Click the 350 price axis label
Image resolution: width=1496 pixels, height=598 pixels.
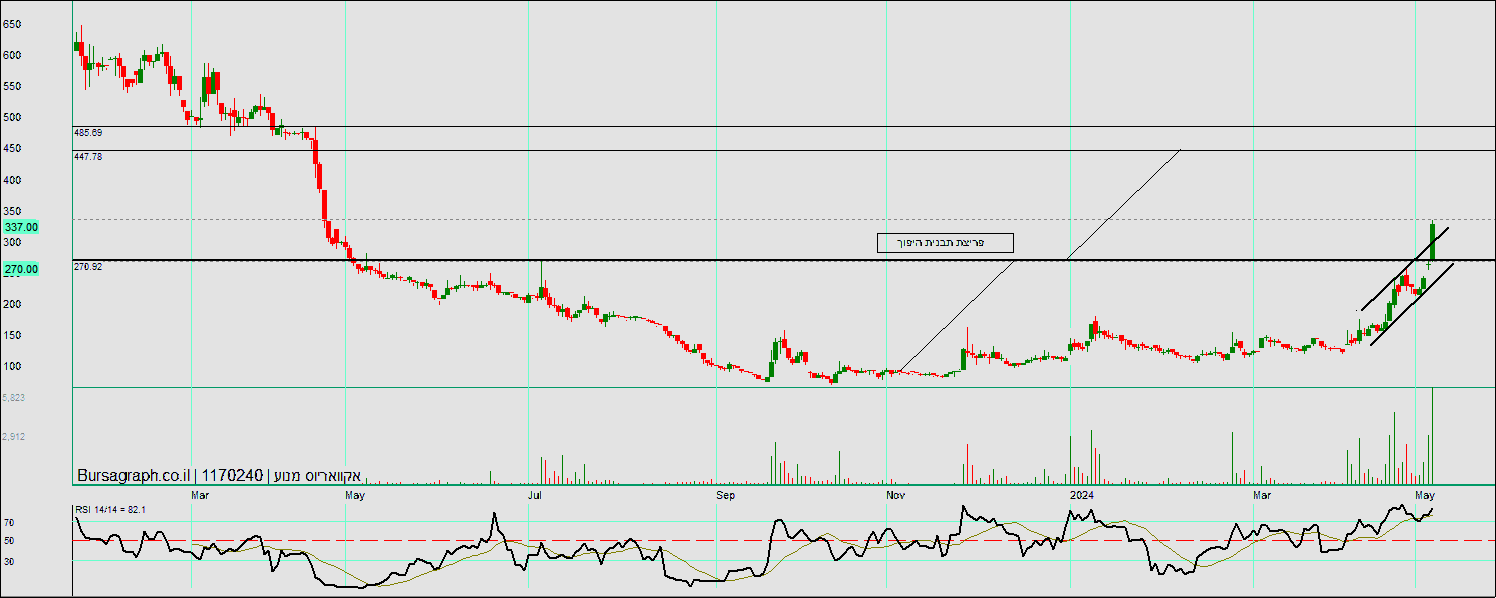(12, 211)
